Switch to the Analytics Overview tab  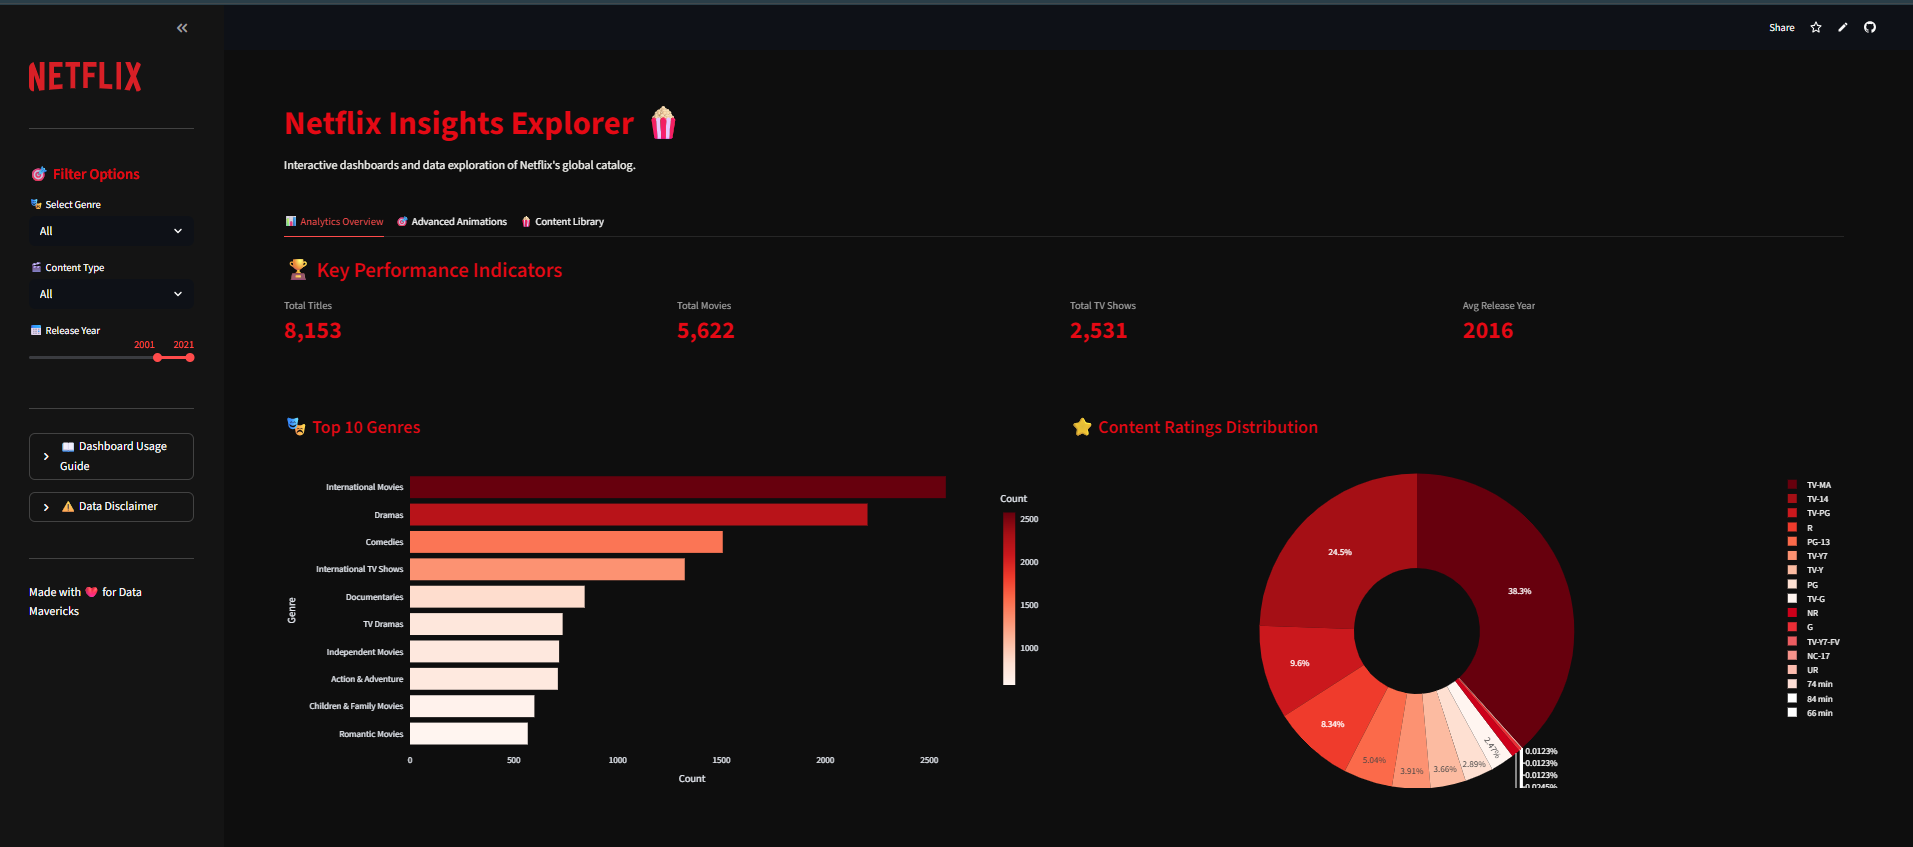(334, 222)
